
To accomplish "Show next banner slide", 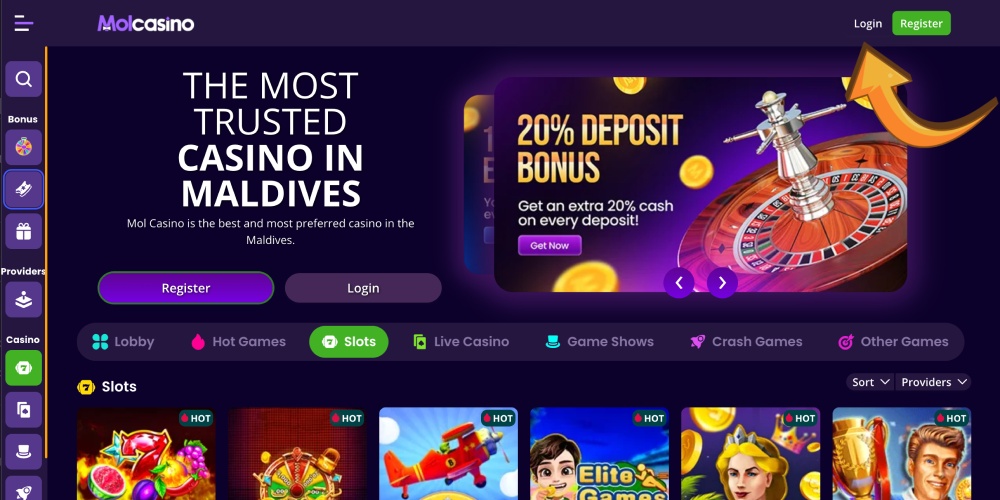I will (722, 283).
